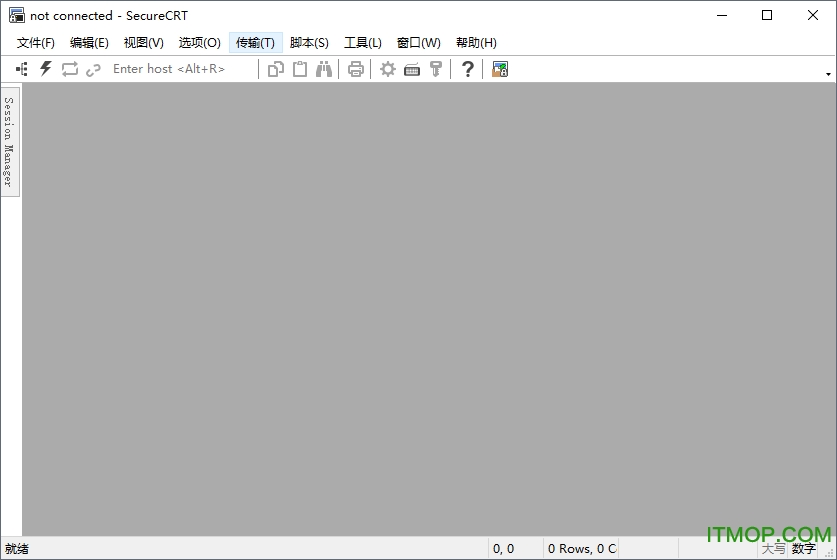The image size is (837, 560).
Task: Minimize the SecureCRT window
Action: (x=722, y=15)
